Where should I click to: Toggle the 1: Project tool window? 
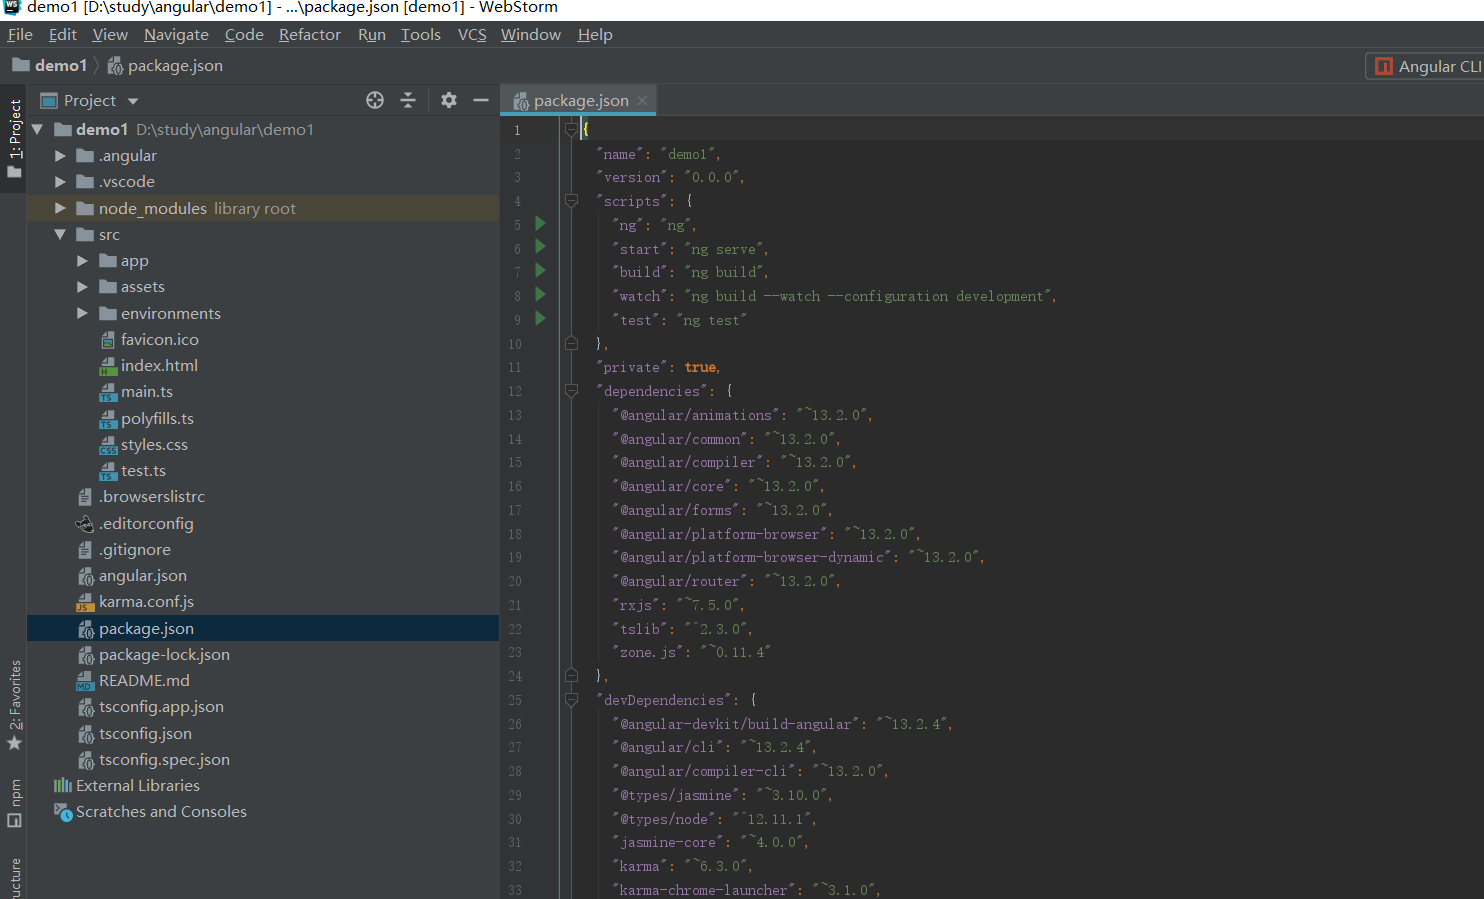(x=14, y=138)
